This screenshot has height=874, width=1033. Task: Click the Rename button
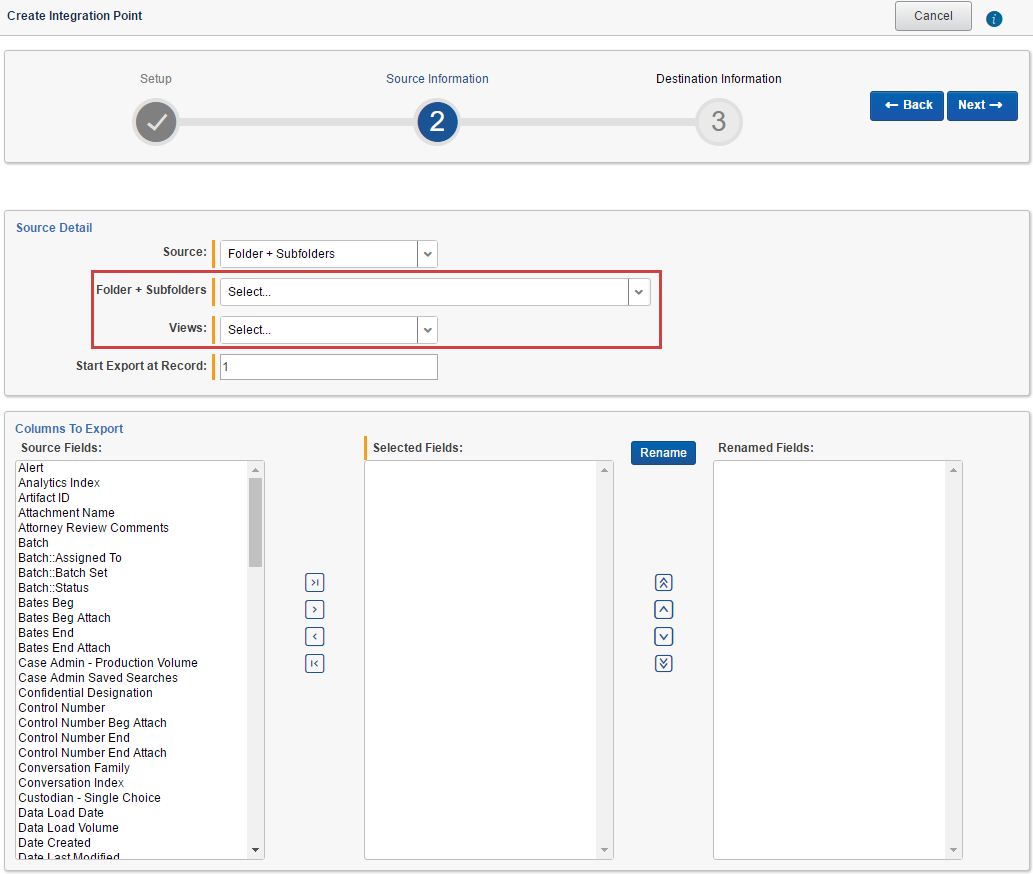(x=663, y=452)
